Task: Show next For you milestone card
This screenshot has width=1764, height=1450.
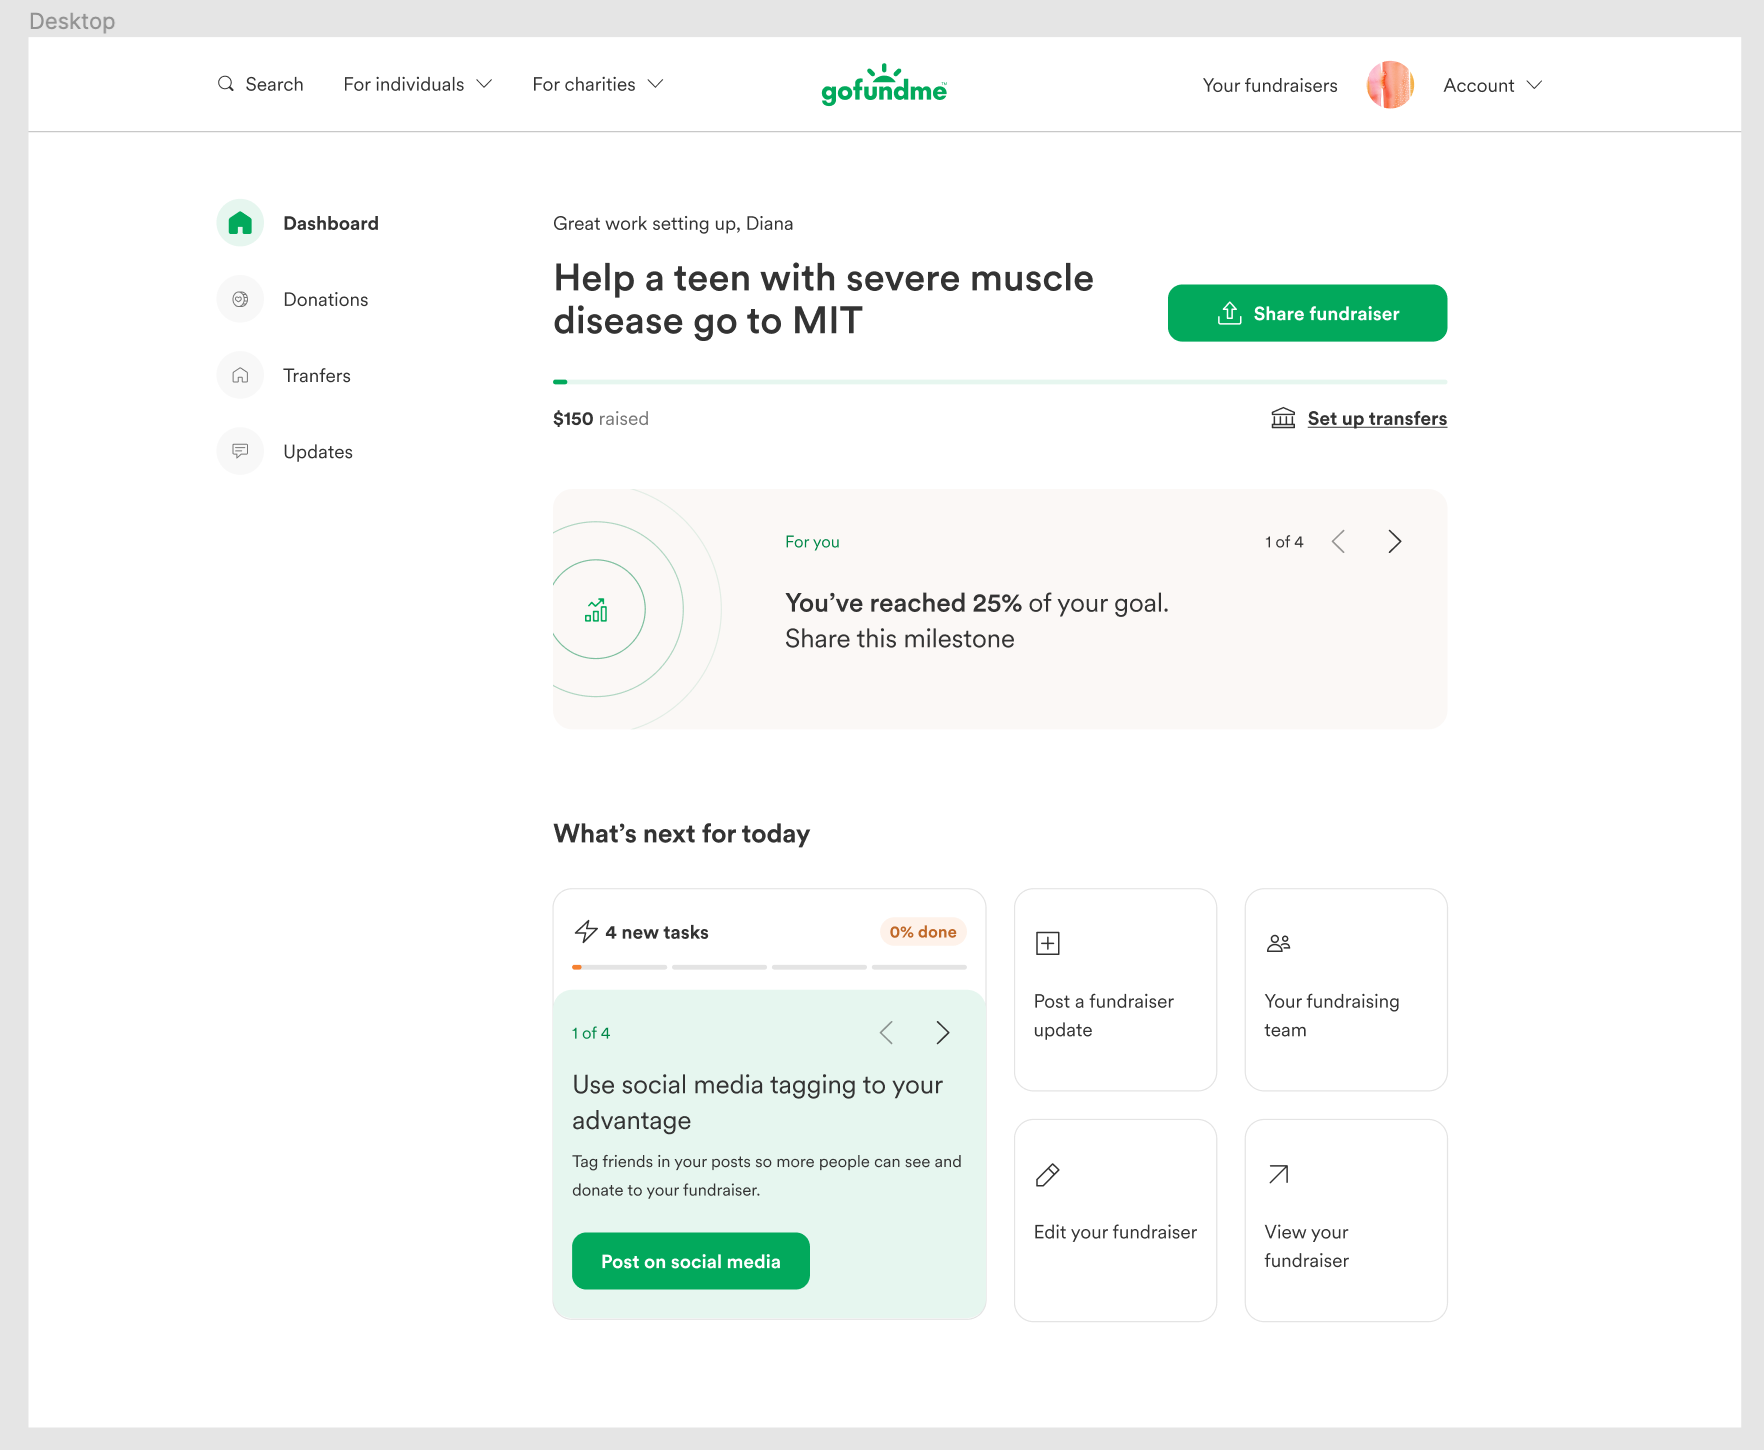Action: (x=1395, y=542)
